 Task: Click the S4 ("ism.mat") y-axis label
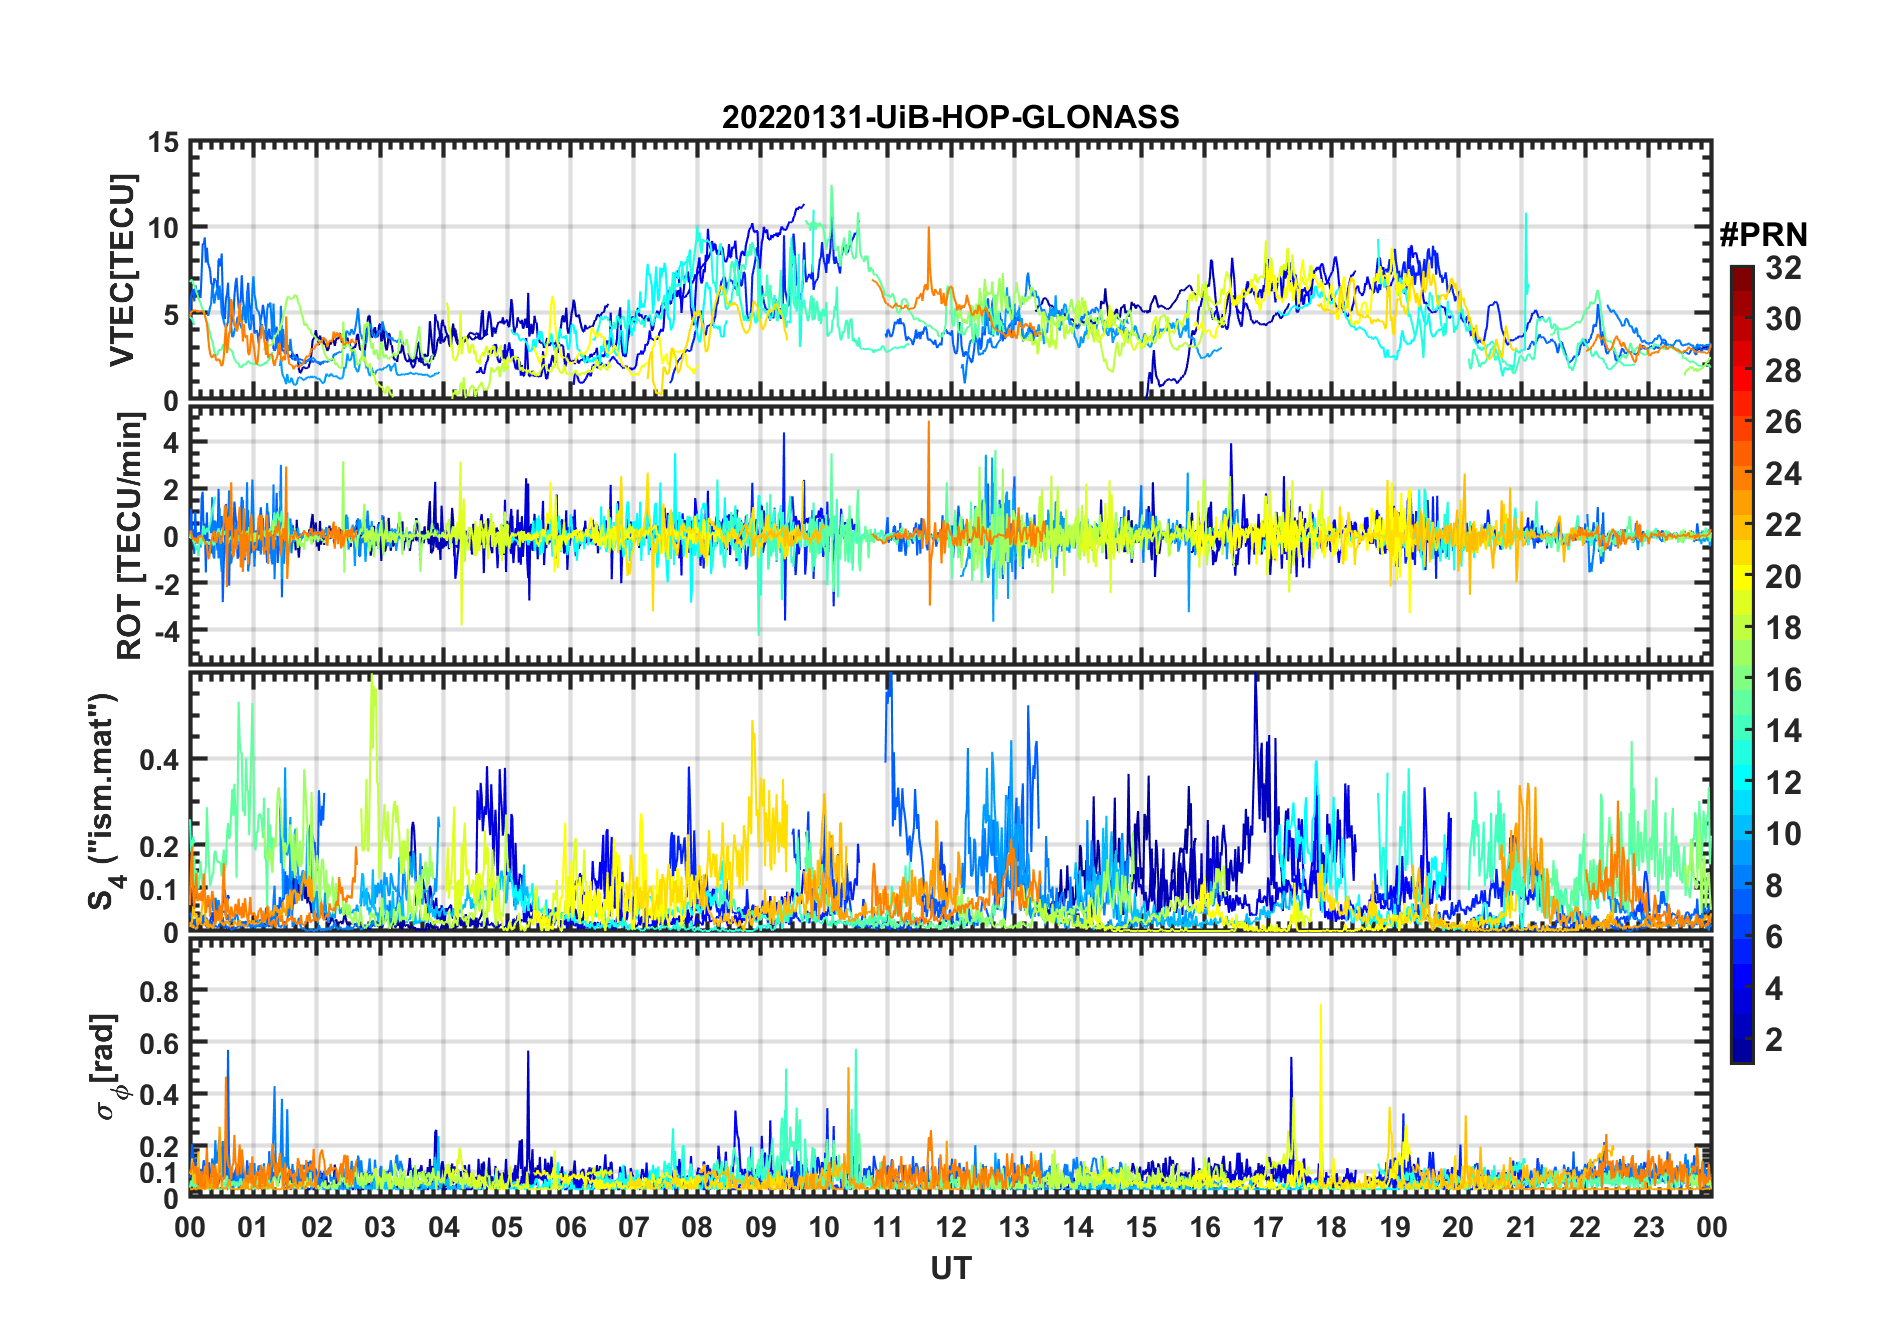pyautogui.click(x=103, y=801)
